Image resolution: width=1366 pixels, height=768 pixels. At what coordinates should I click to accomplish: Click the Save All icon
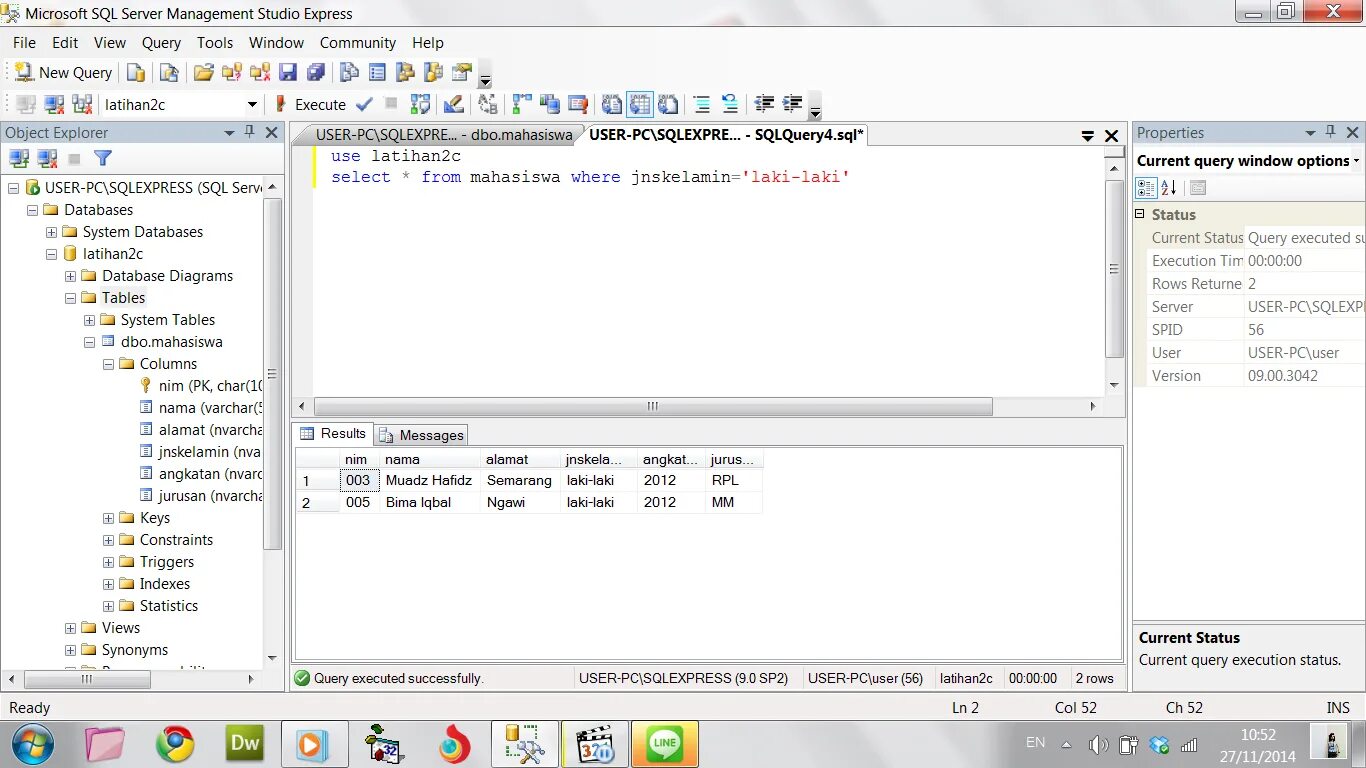(316, 72)
